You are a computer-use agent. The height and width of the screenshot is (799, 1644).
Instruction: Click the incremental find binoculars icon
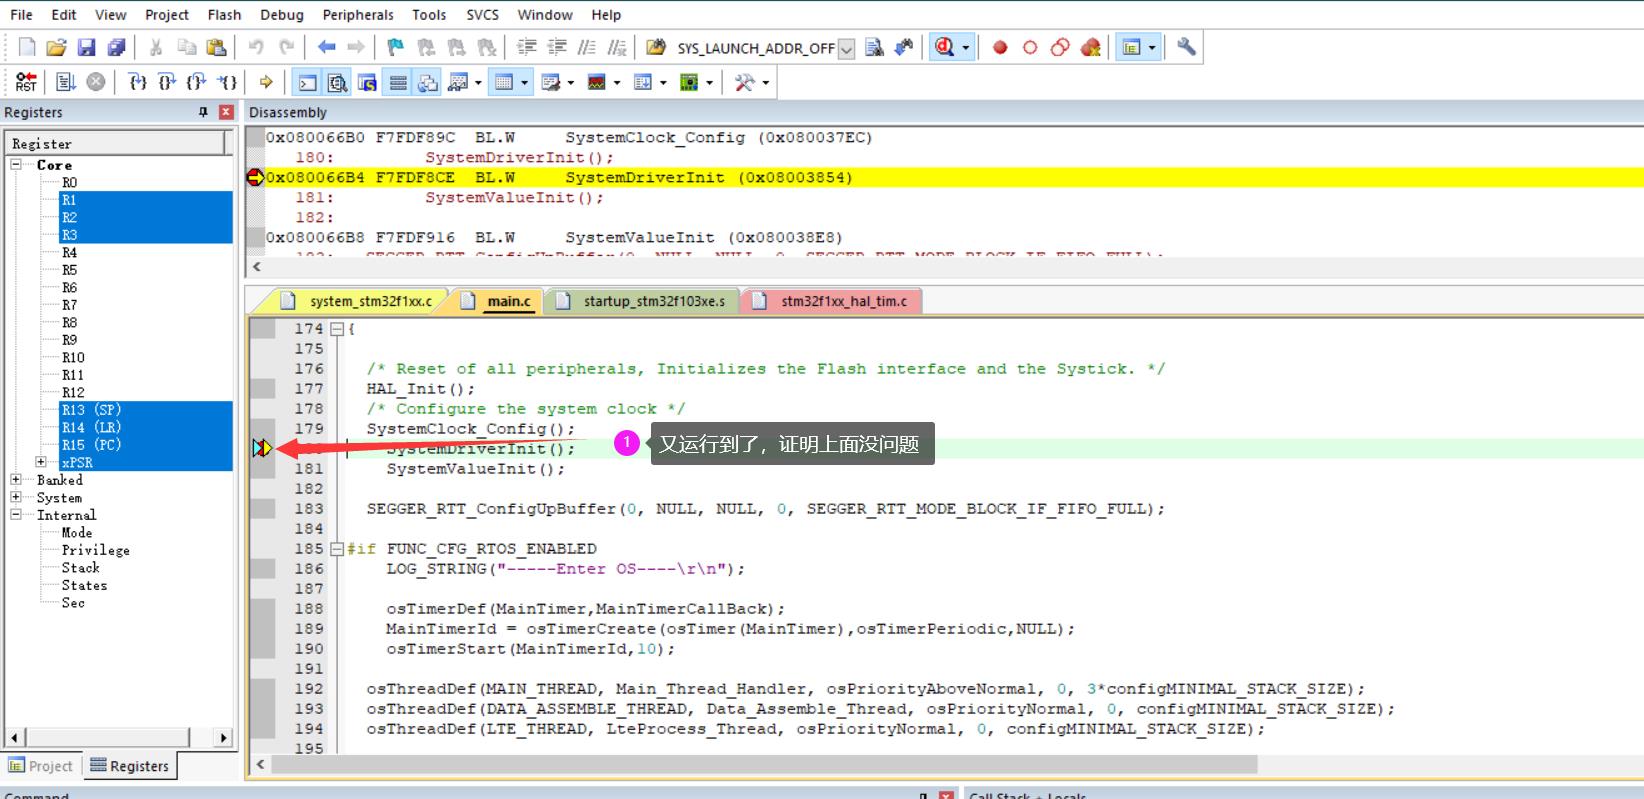(x=904, y=47)
